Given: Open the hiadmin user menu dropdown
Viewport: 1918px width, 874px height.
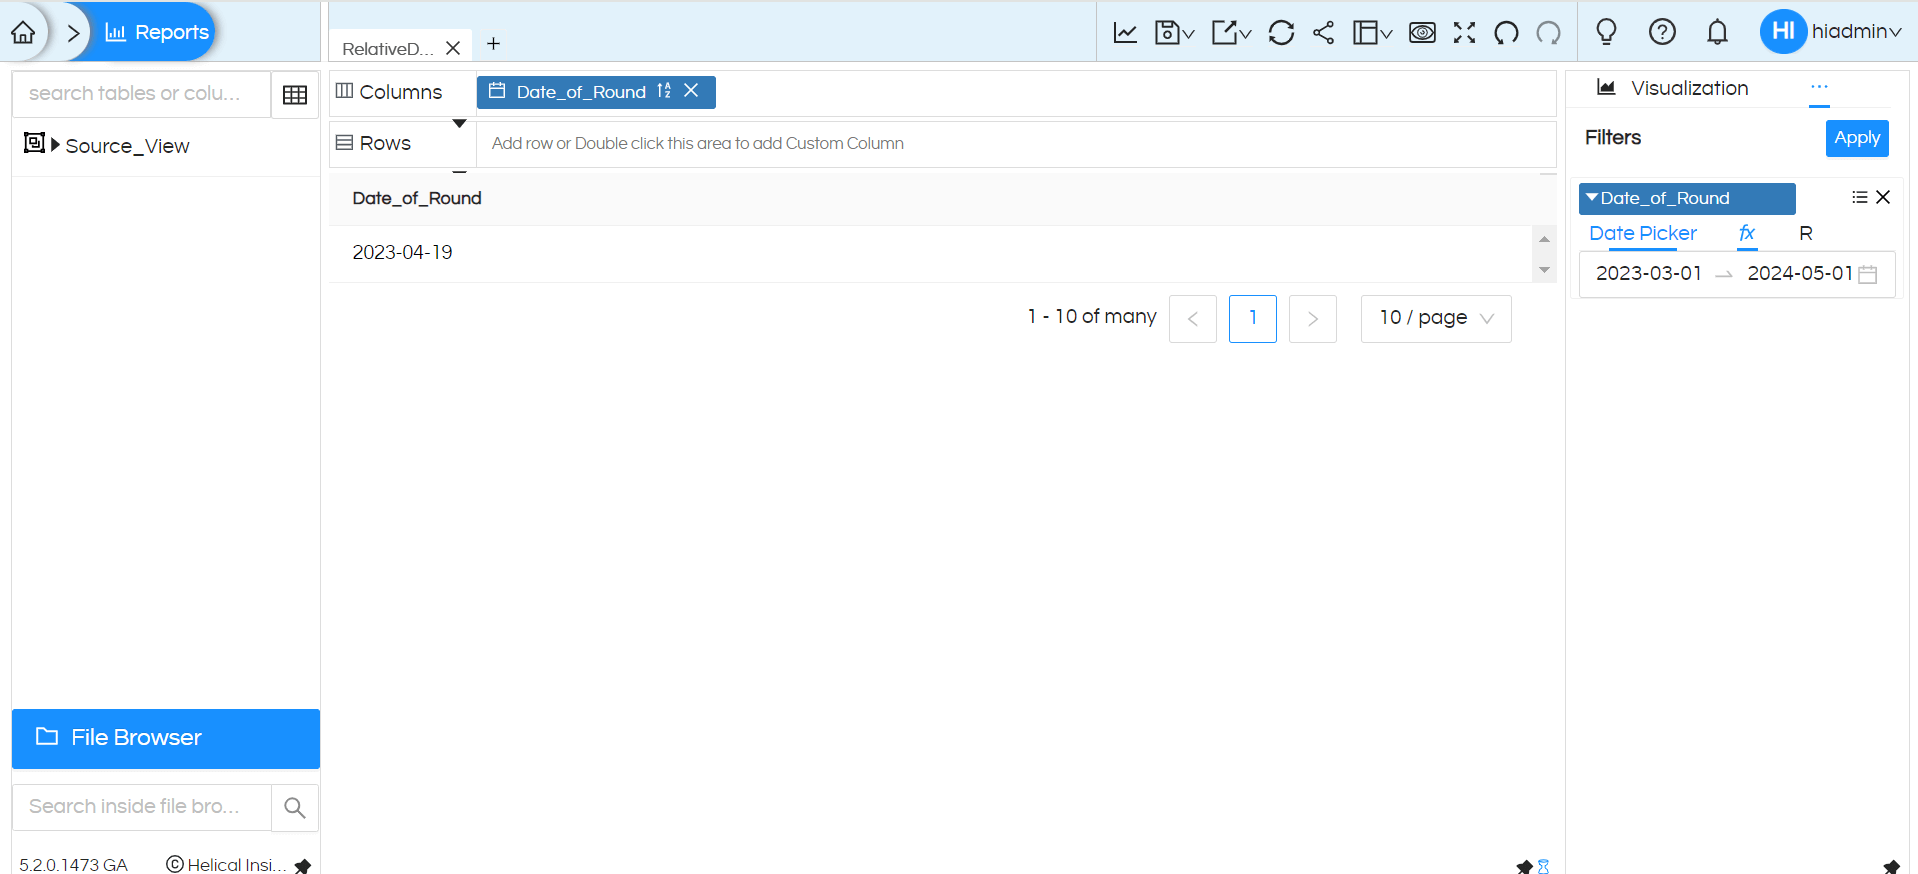Looking at the screenshot, I should [x=1856, y=32].
